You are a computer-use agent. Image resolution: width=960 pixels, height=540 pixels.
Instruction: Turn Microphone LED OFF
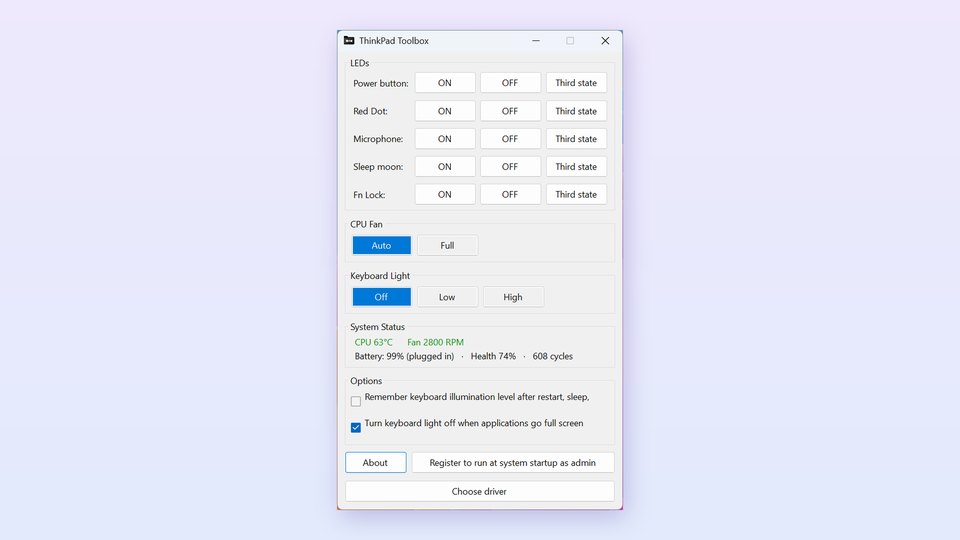(x=510, y=139)
